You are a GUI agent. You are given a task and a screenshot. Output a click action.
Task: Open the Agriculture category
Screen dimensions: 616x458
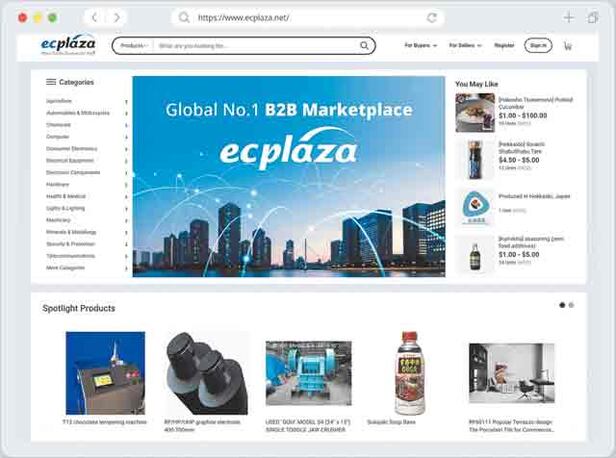coord(59,101)
